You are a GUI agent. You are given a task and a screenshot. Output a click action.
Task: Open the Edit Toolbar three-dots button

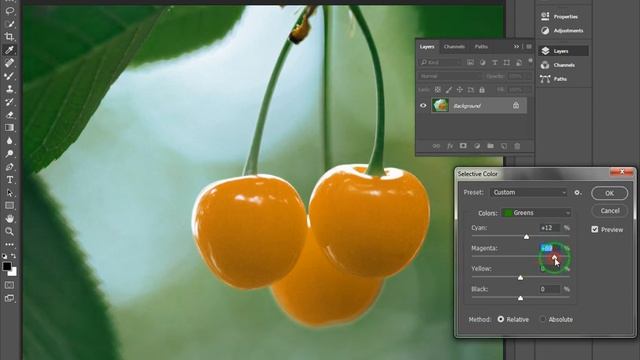9,244
